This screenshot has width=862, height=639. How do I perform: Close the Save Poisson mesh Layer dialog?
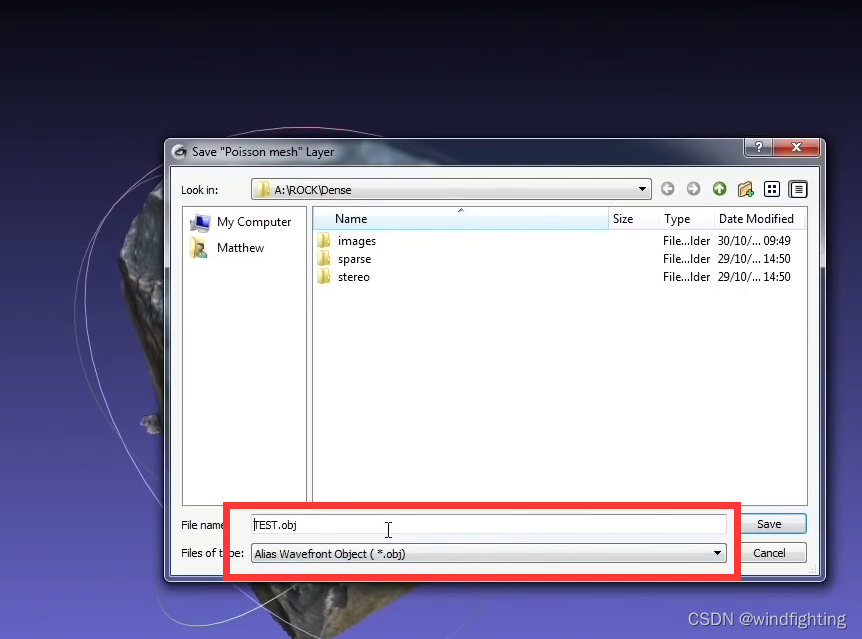click(x=796, y=147)
